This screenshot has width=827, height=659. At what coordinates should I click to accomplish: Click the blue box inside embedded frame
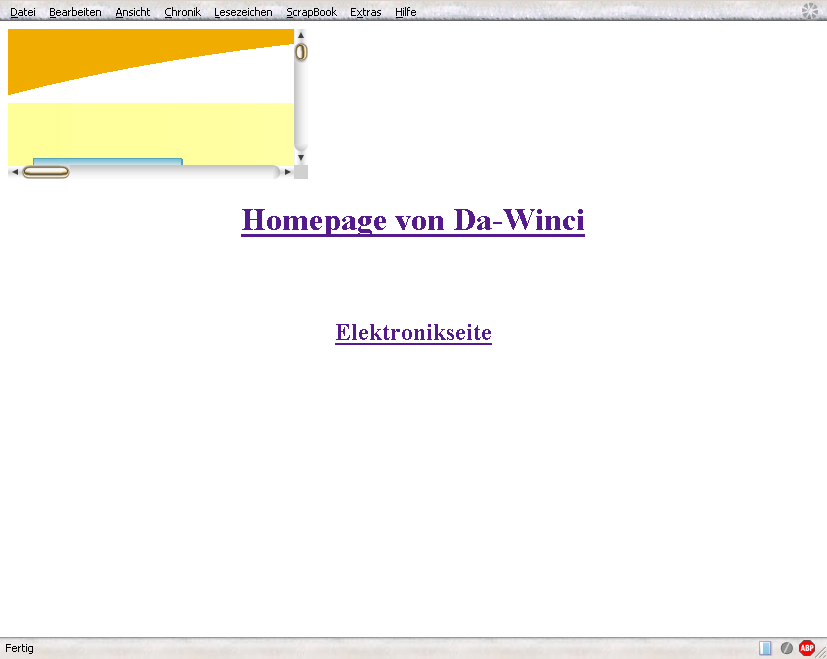point(108,161)
